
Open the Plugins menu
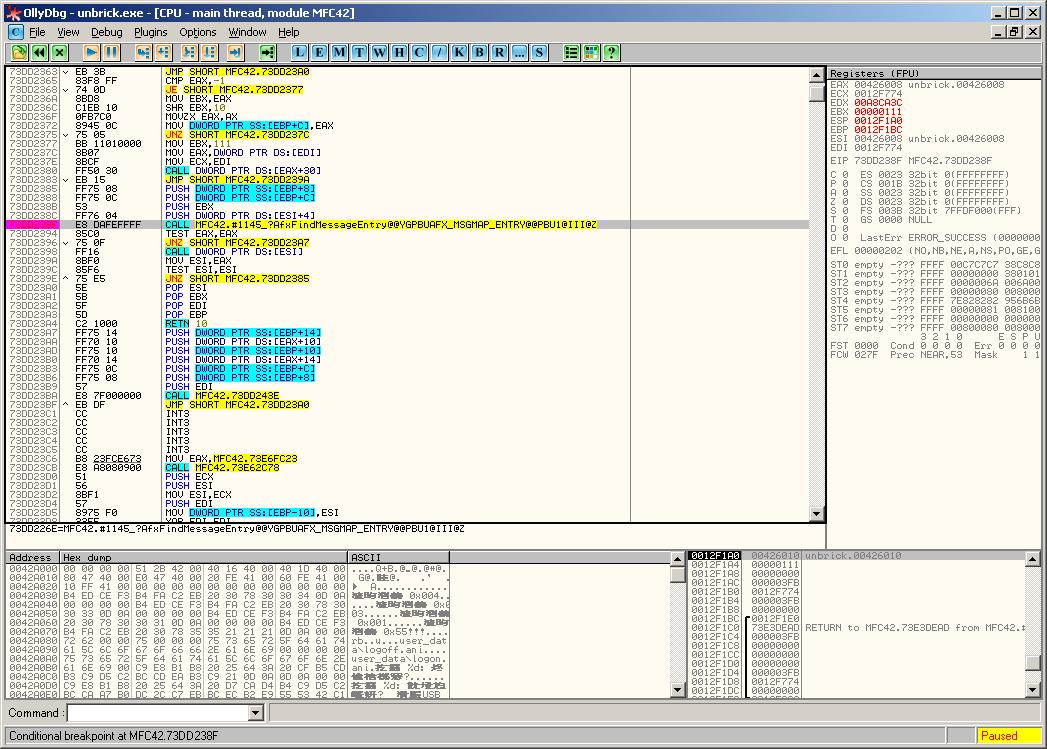(151, 32)
